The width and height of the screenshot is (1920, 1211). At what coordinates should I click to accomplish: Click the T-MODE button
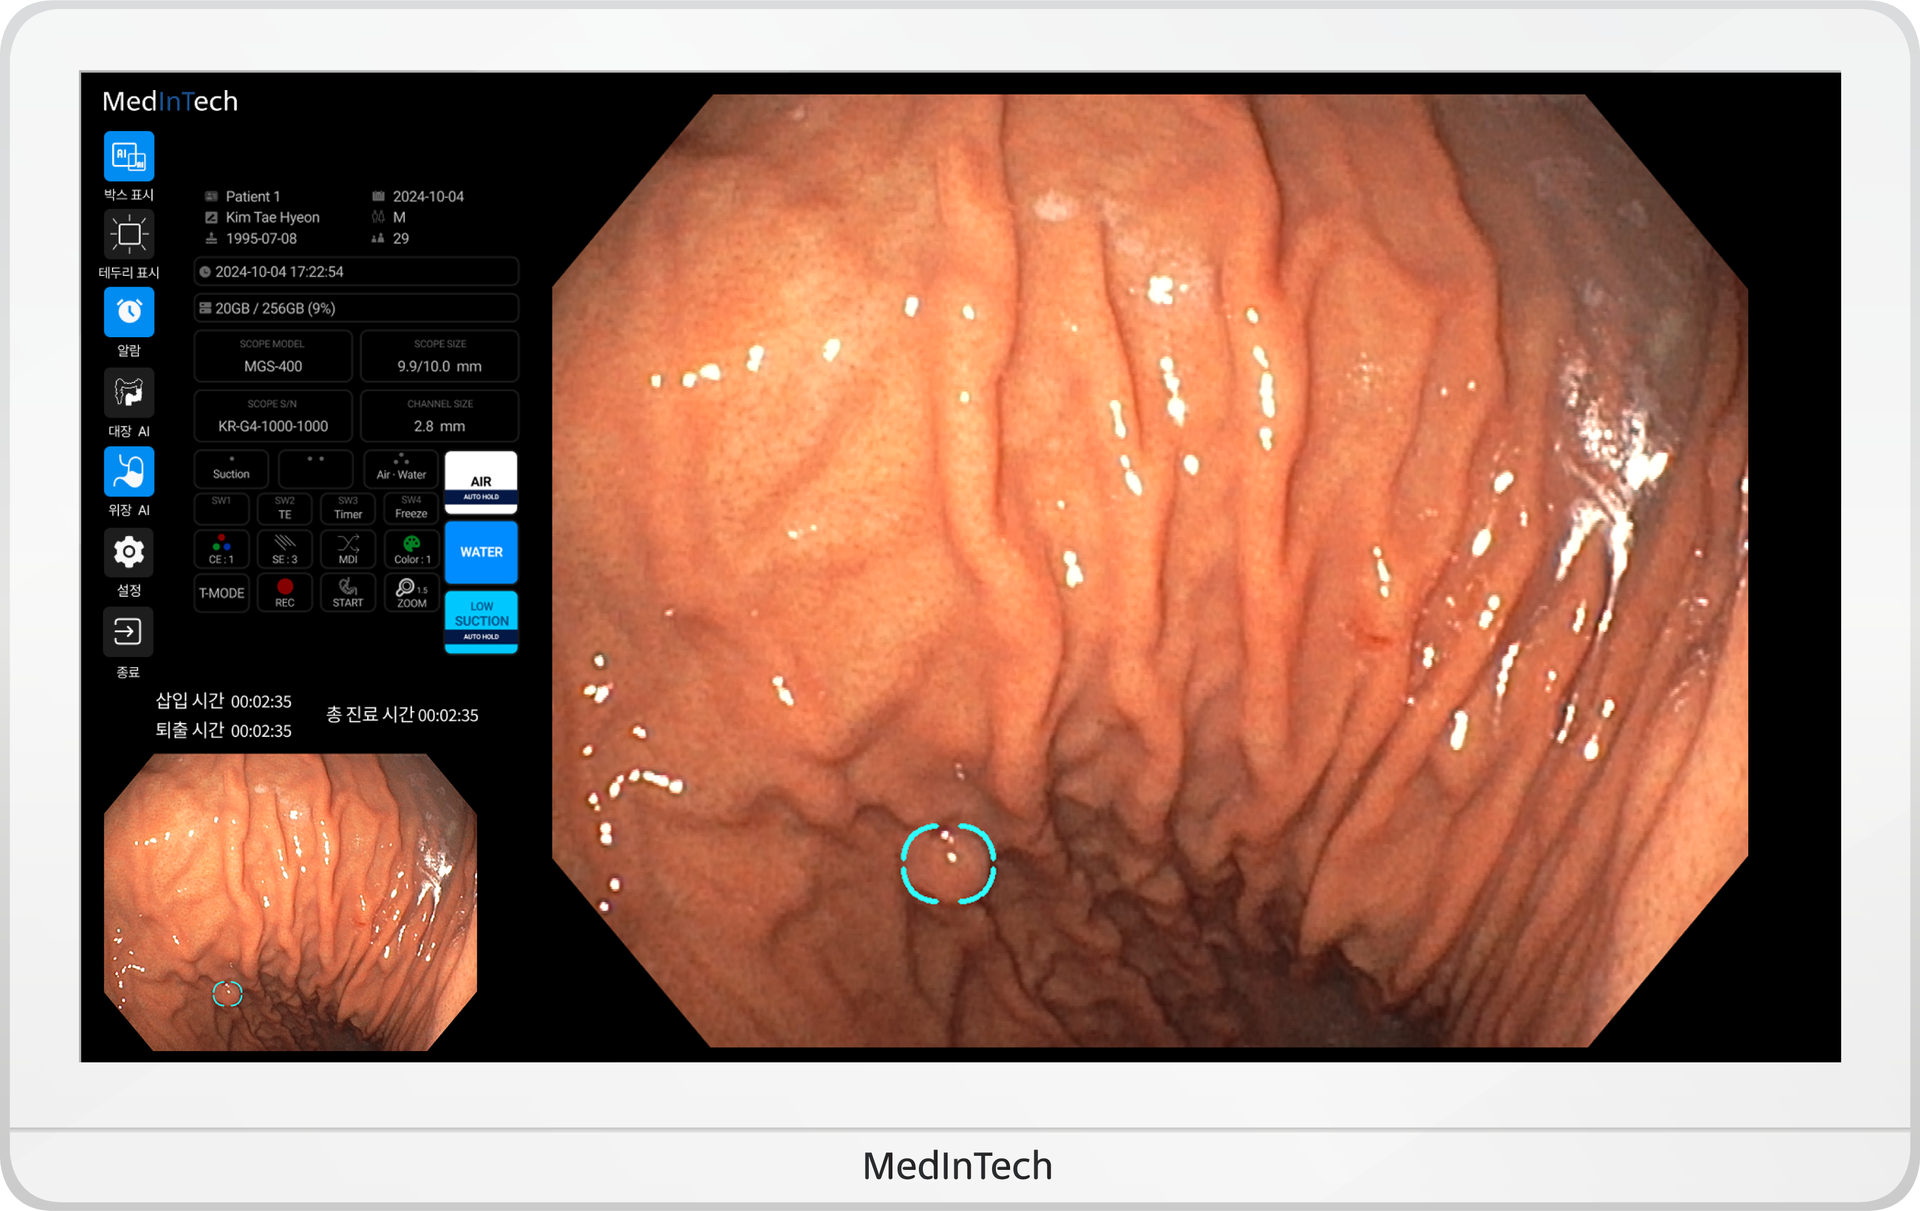(221, 593)
